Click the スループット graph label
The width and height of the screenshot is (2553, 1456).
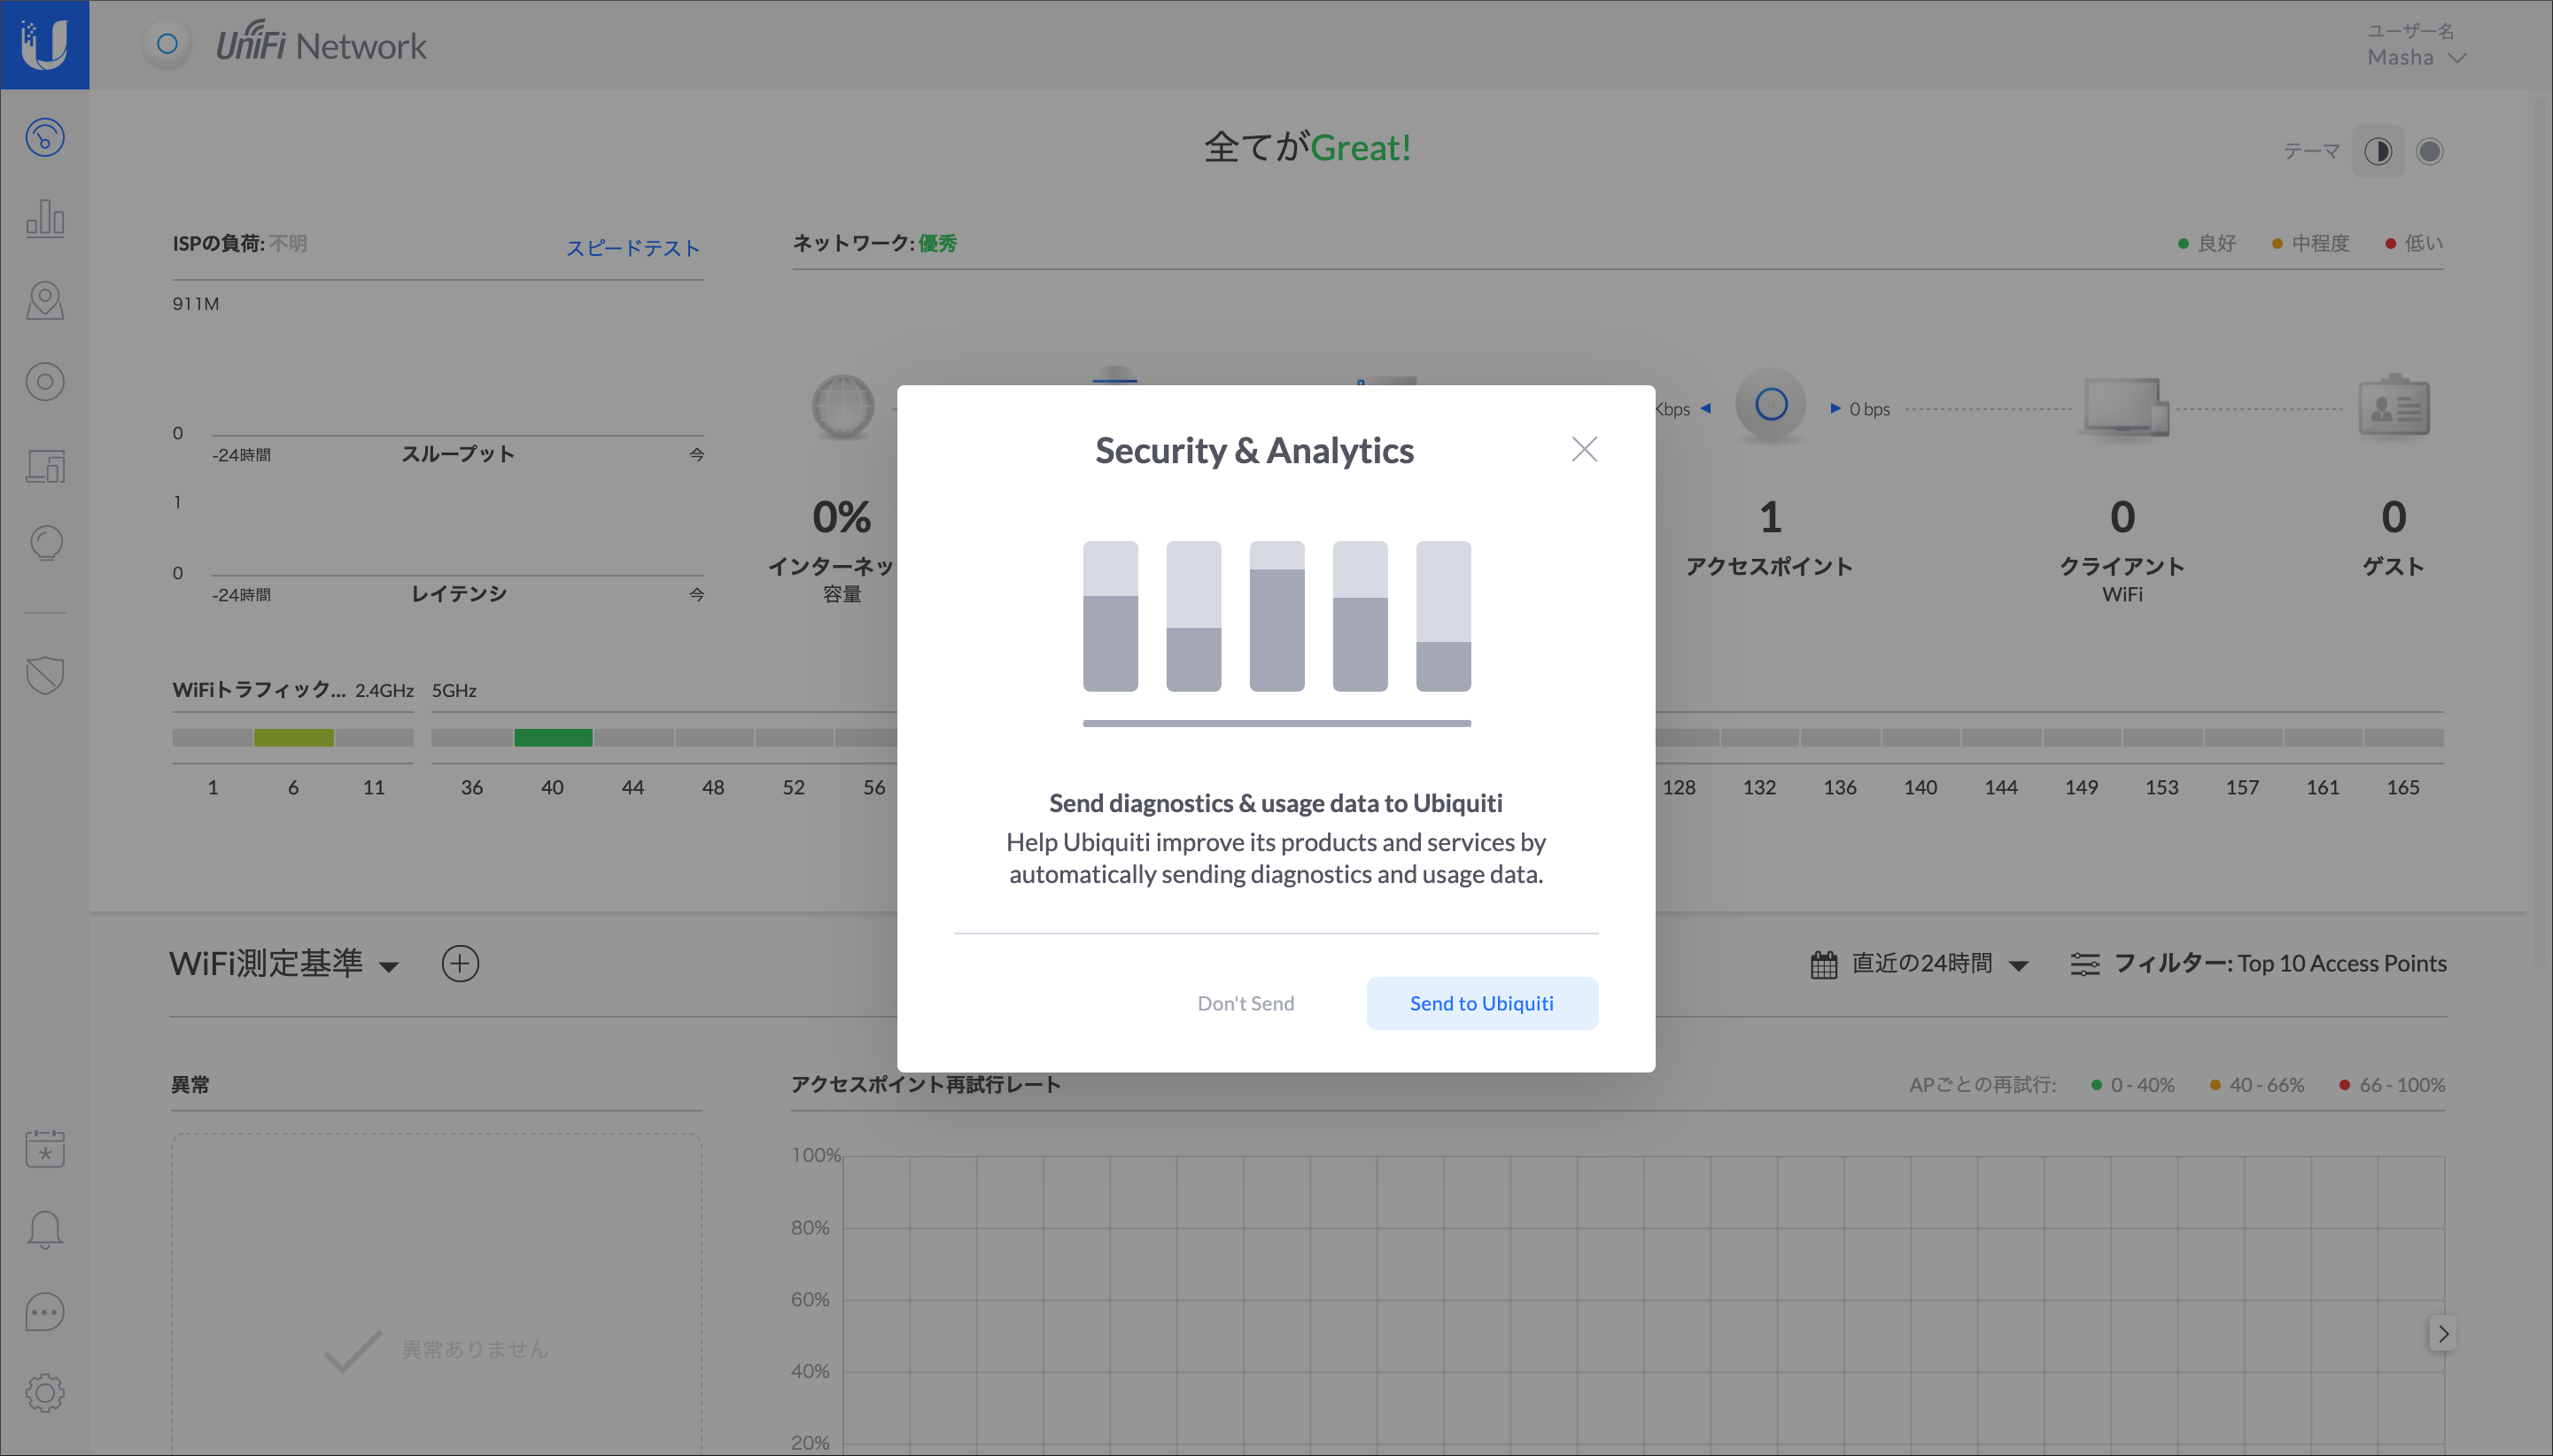click(458, 453)
